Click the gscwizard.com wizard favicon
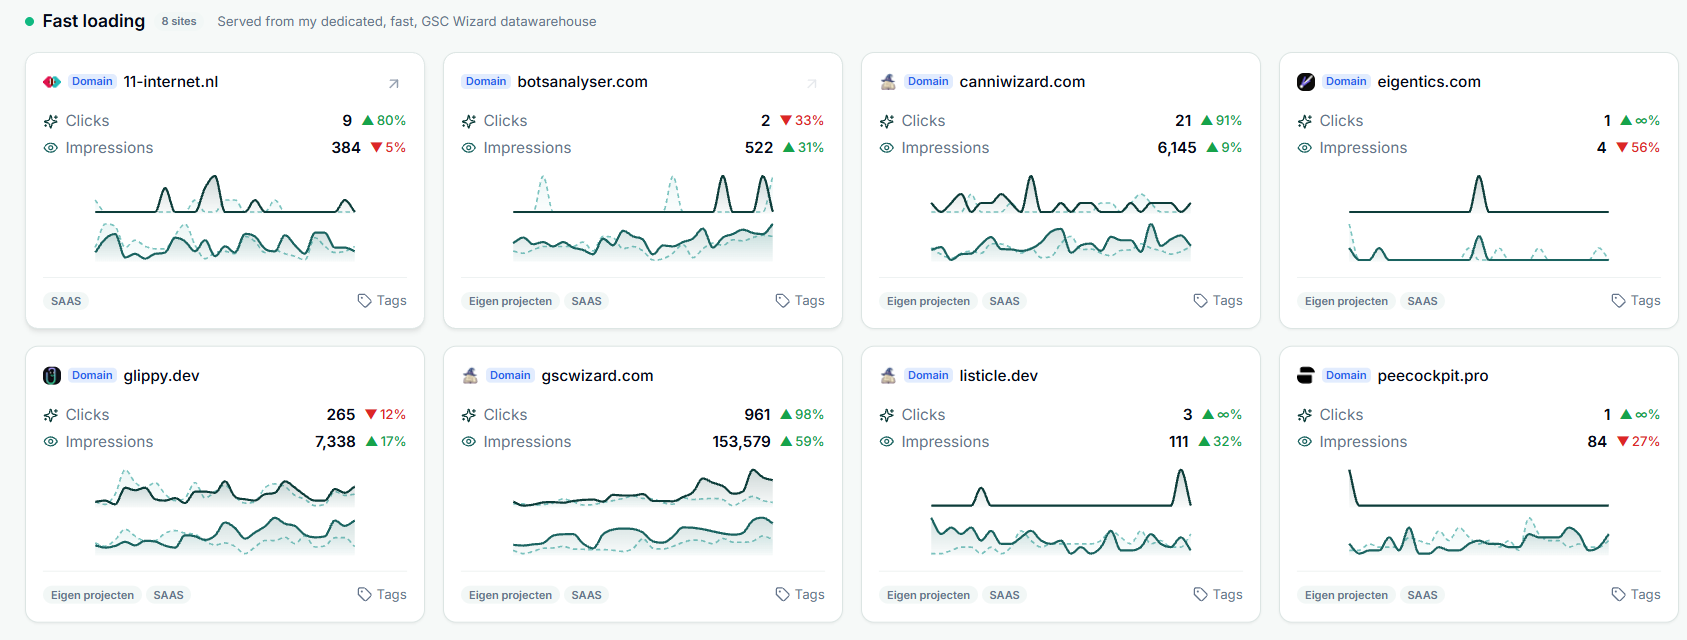The image size is (1687, 640). coord(470,376)
